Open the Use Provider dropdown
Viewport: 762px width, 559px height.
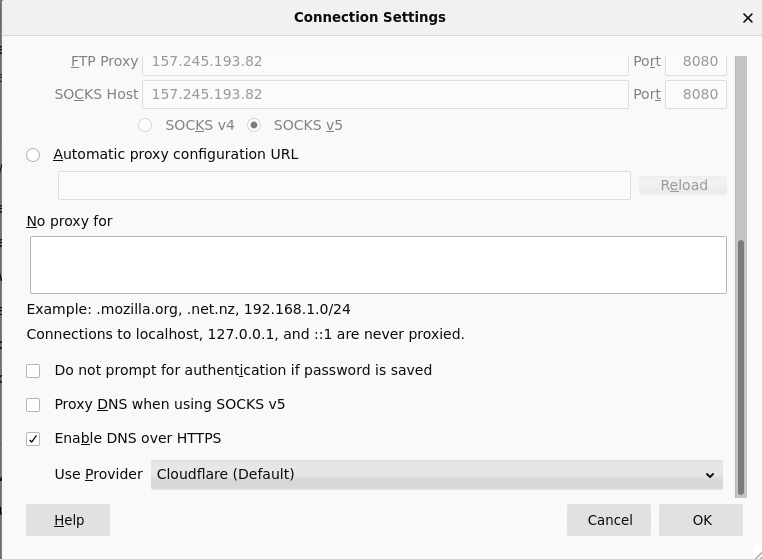[436, 475]
